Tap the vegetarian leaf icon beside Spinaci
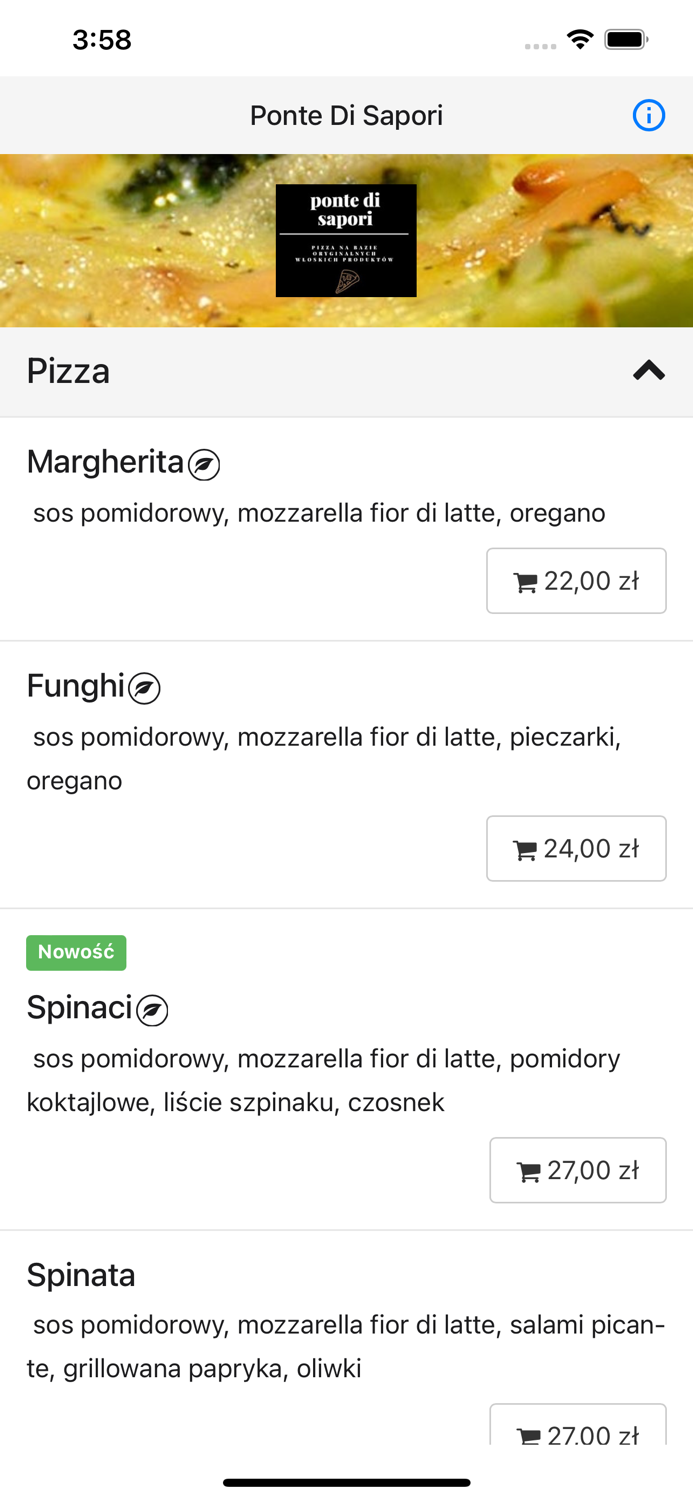Viewport: 693px width, 1500px height. [152, 1010]
